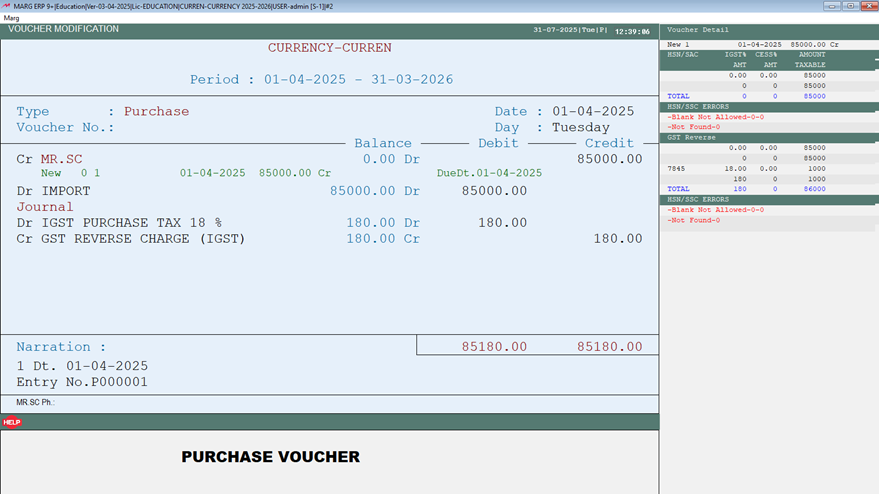The image size is (879, 494).
Task: Select the MR.SC credit ledger entry
Action: click(x=62, y=159)
